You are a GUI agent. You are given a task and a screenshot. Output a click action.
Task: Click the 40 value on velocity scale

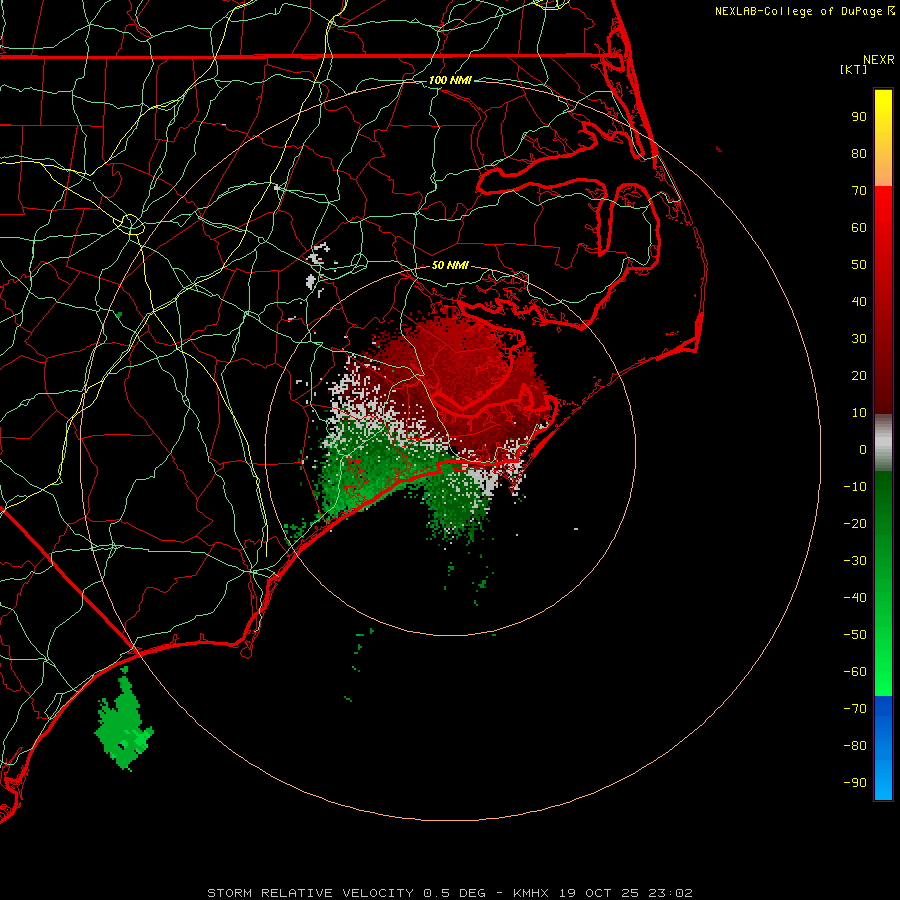[x=859, y=301]
